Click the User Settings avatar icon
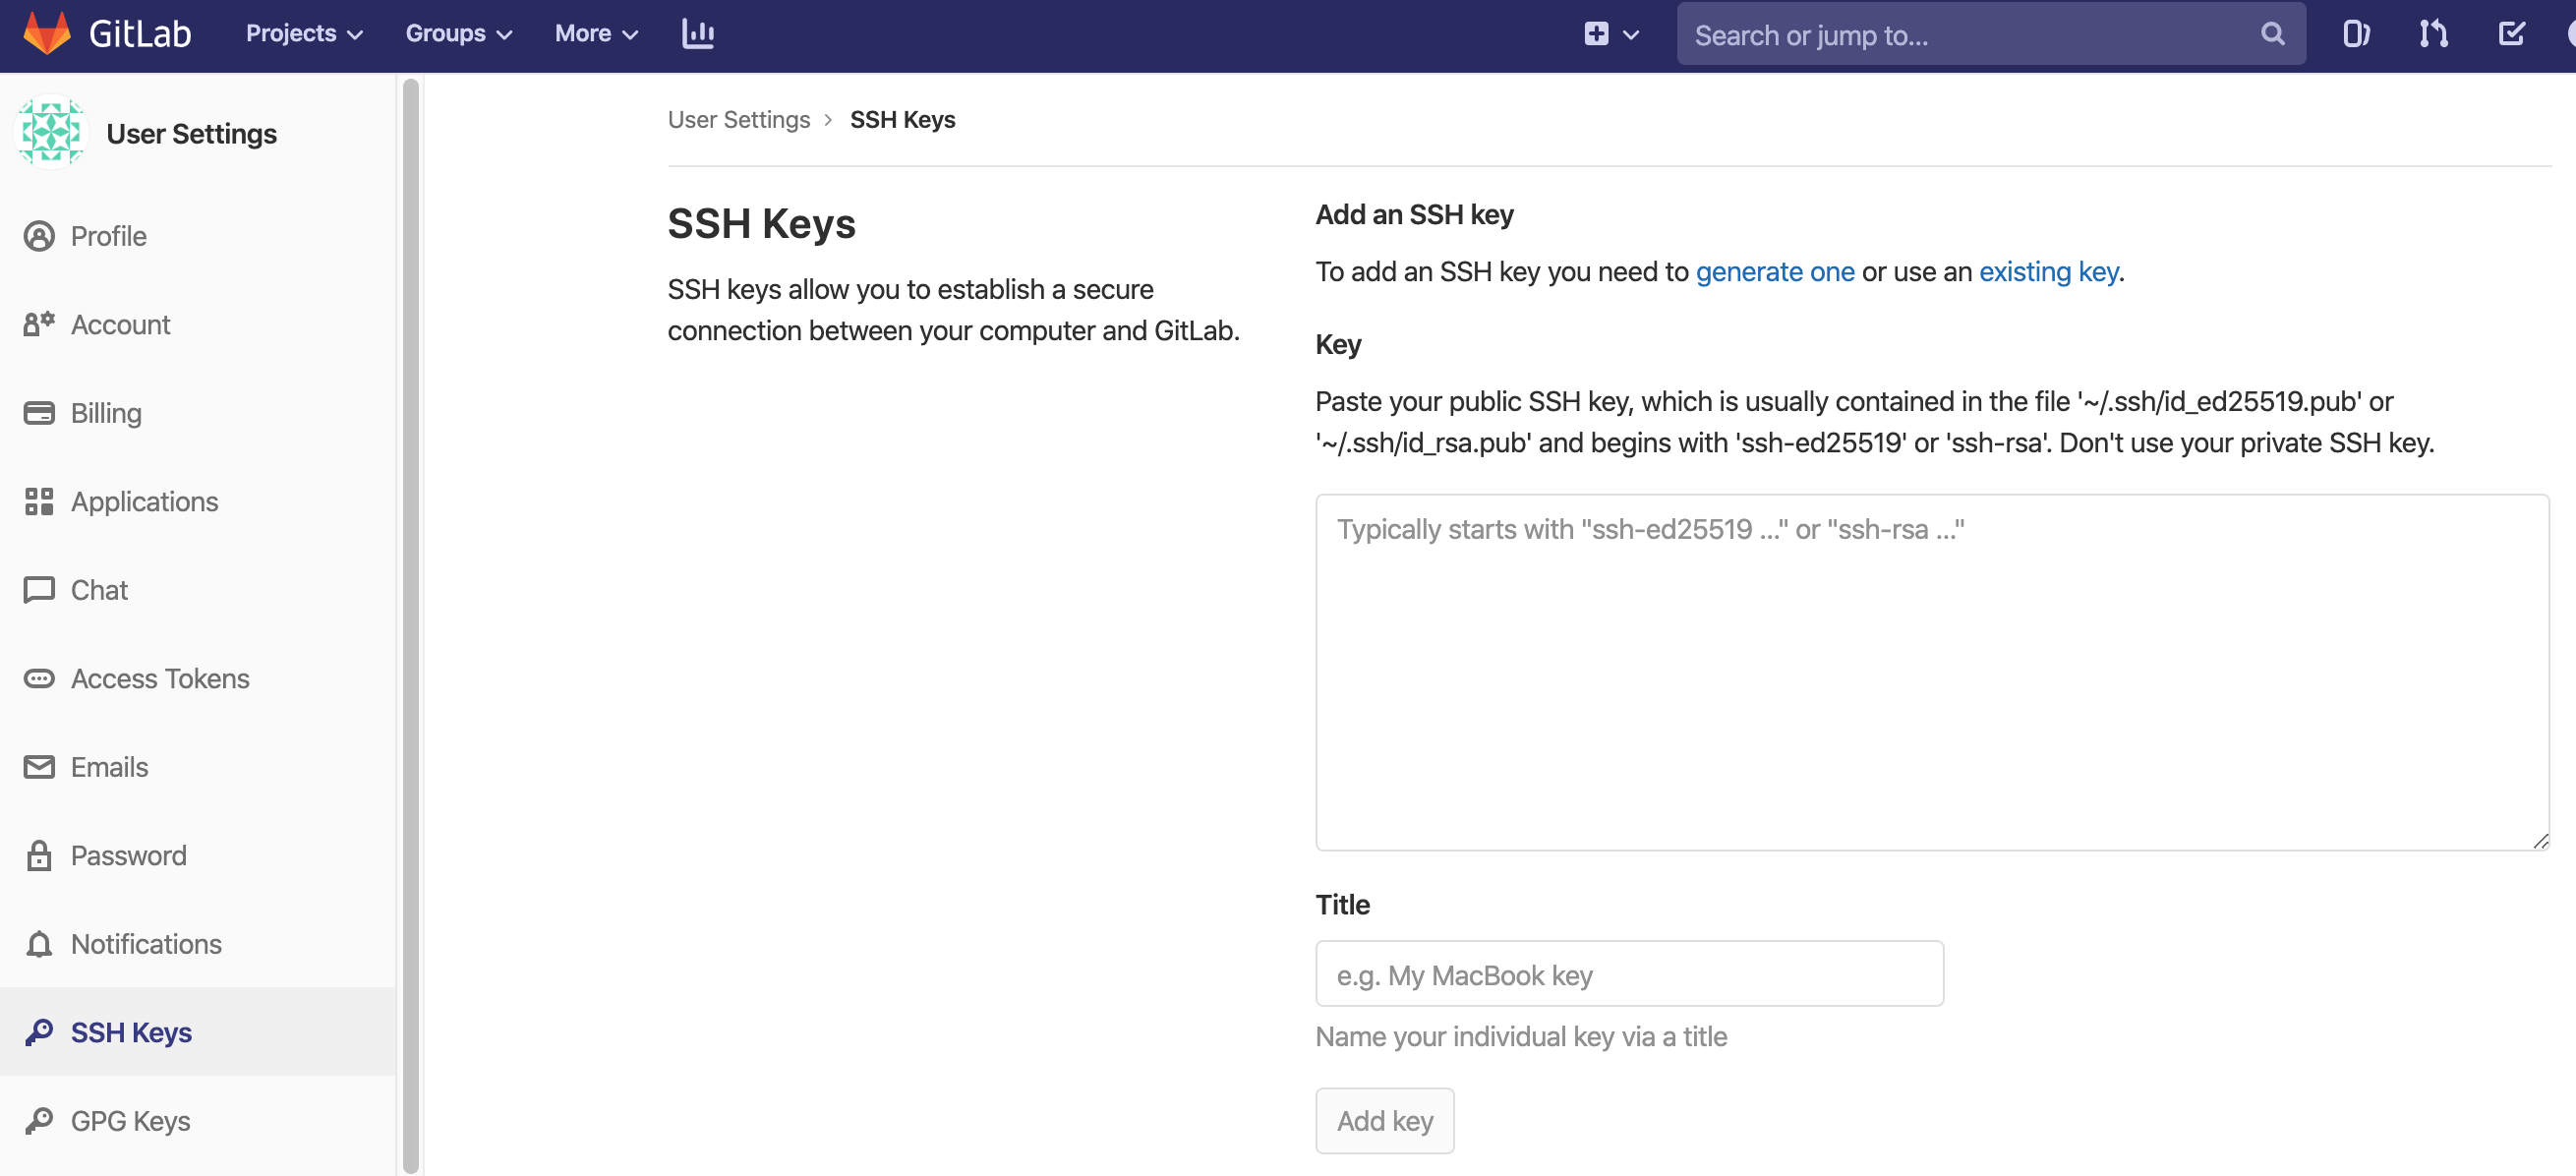Image resolution: width=2576 pixels, height=1176 pixels. click(51, 133)
